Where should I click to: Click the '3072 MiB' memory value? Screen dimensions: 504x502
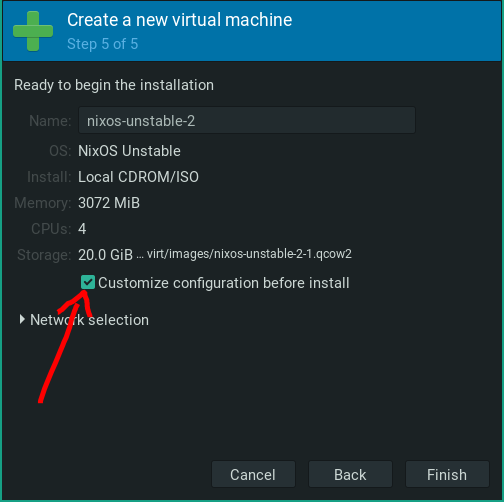(x=109, y=203)
